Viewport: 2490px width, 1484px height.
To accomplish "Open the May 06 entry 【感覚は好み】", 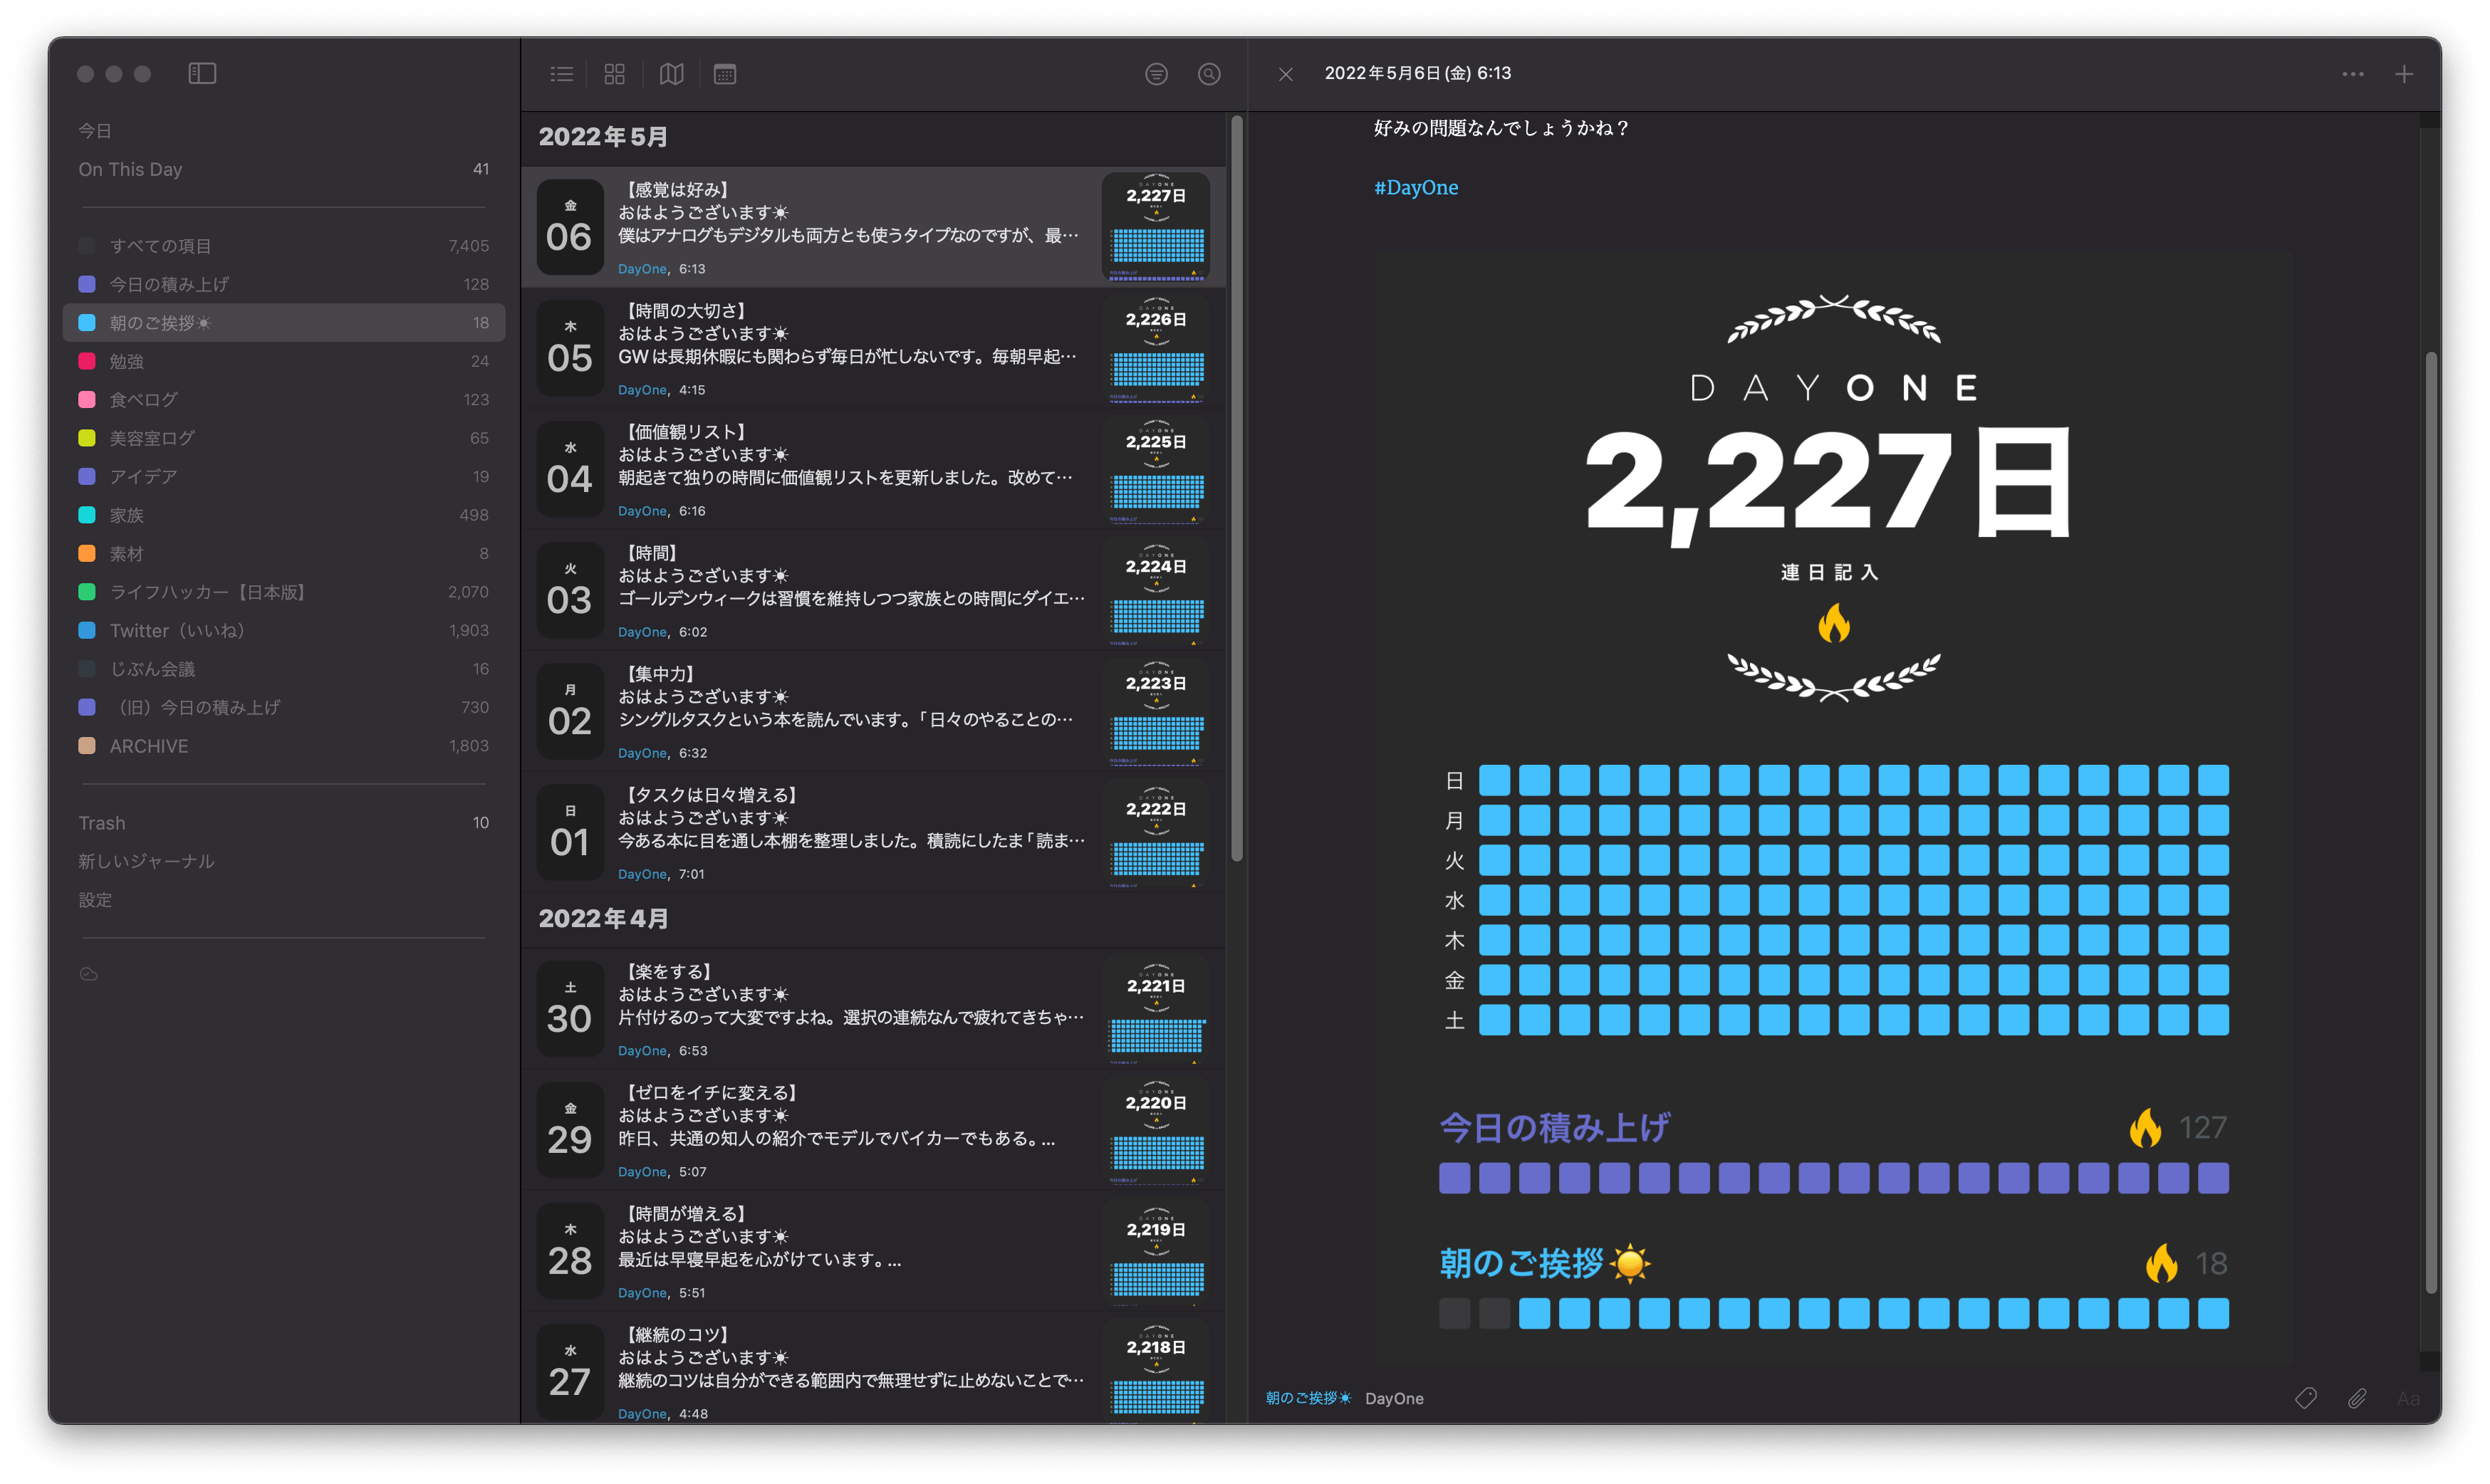I will [873, 228].
